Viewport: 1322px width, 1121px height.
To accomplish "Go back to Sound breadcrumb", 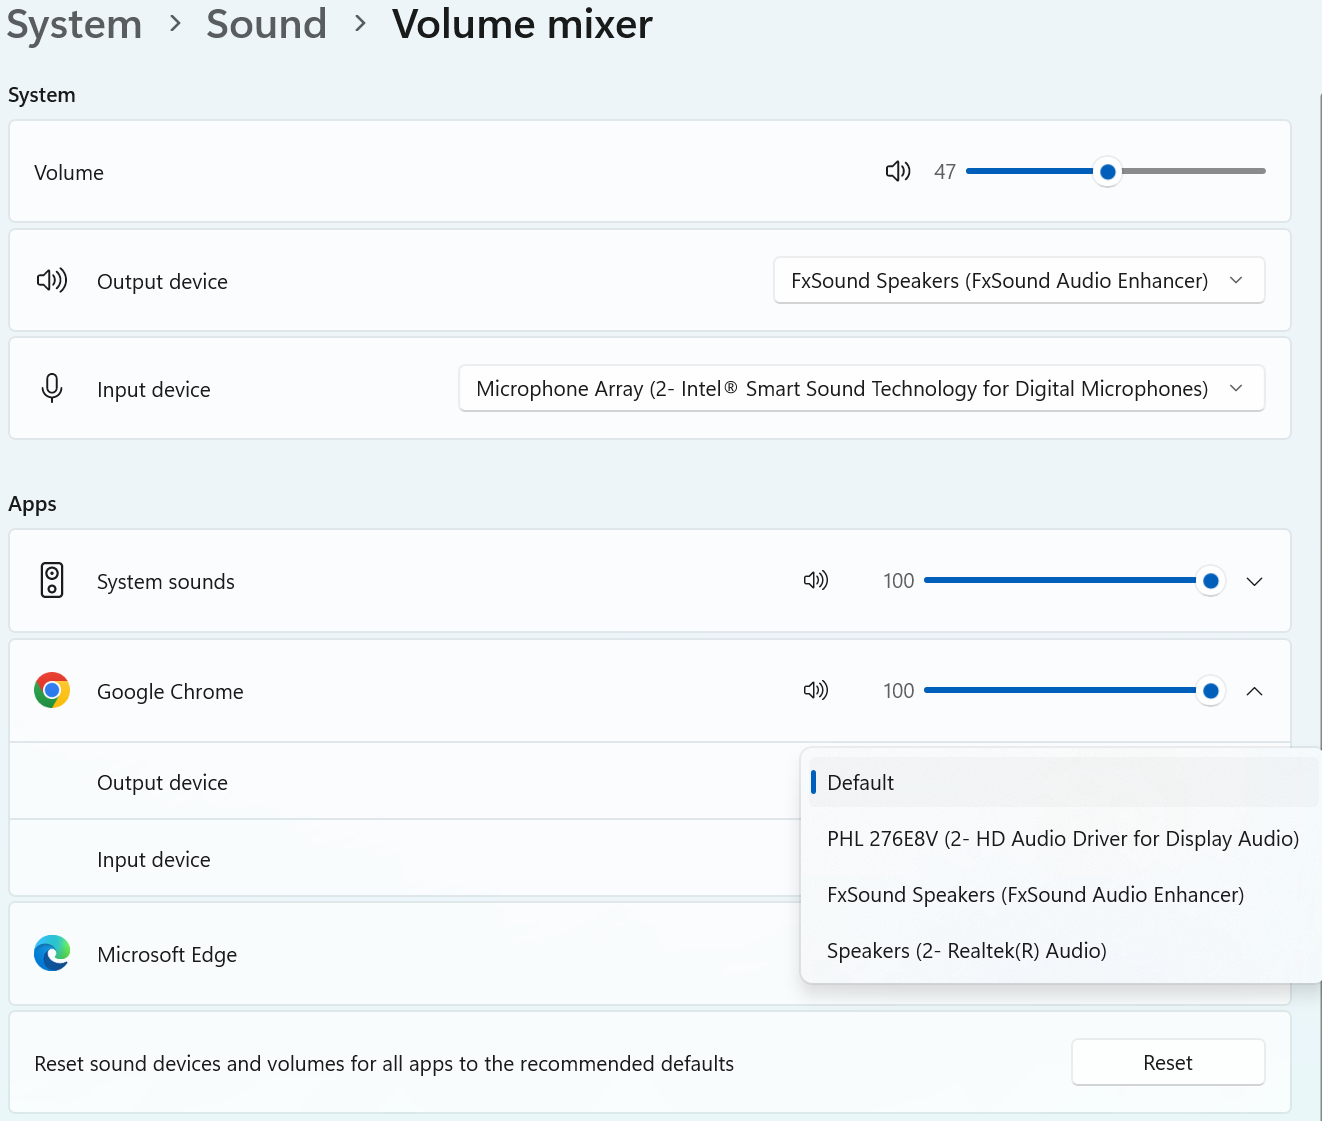I will click(x=266, y=24).
